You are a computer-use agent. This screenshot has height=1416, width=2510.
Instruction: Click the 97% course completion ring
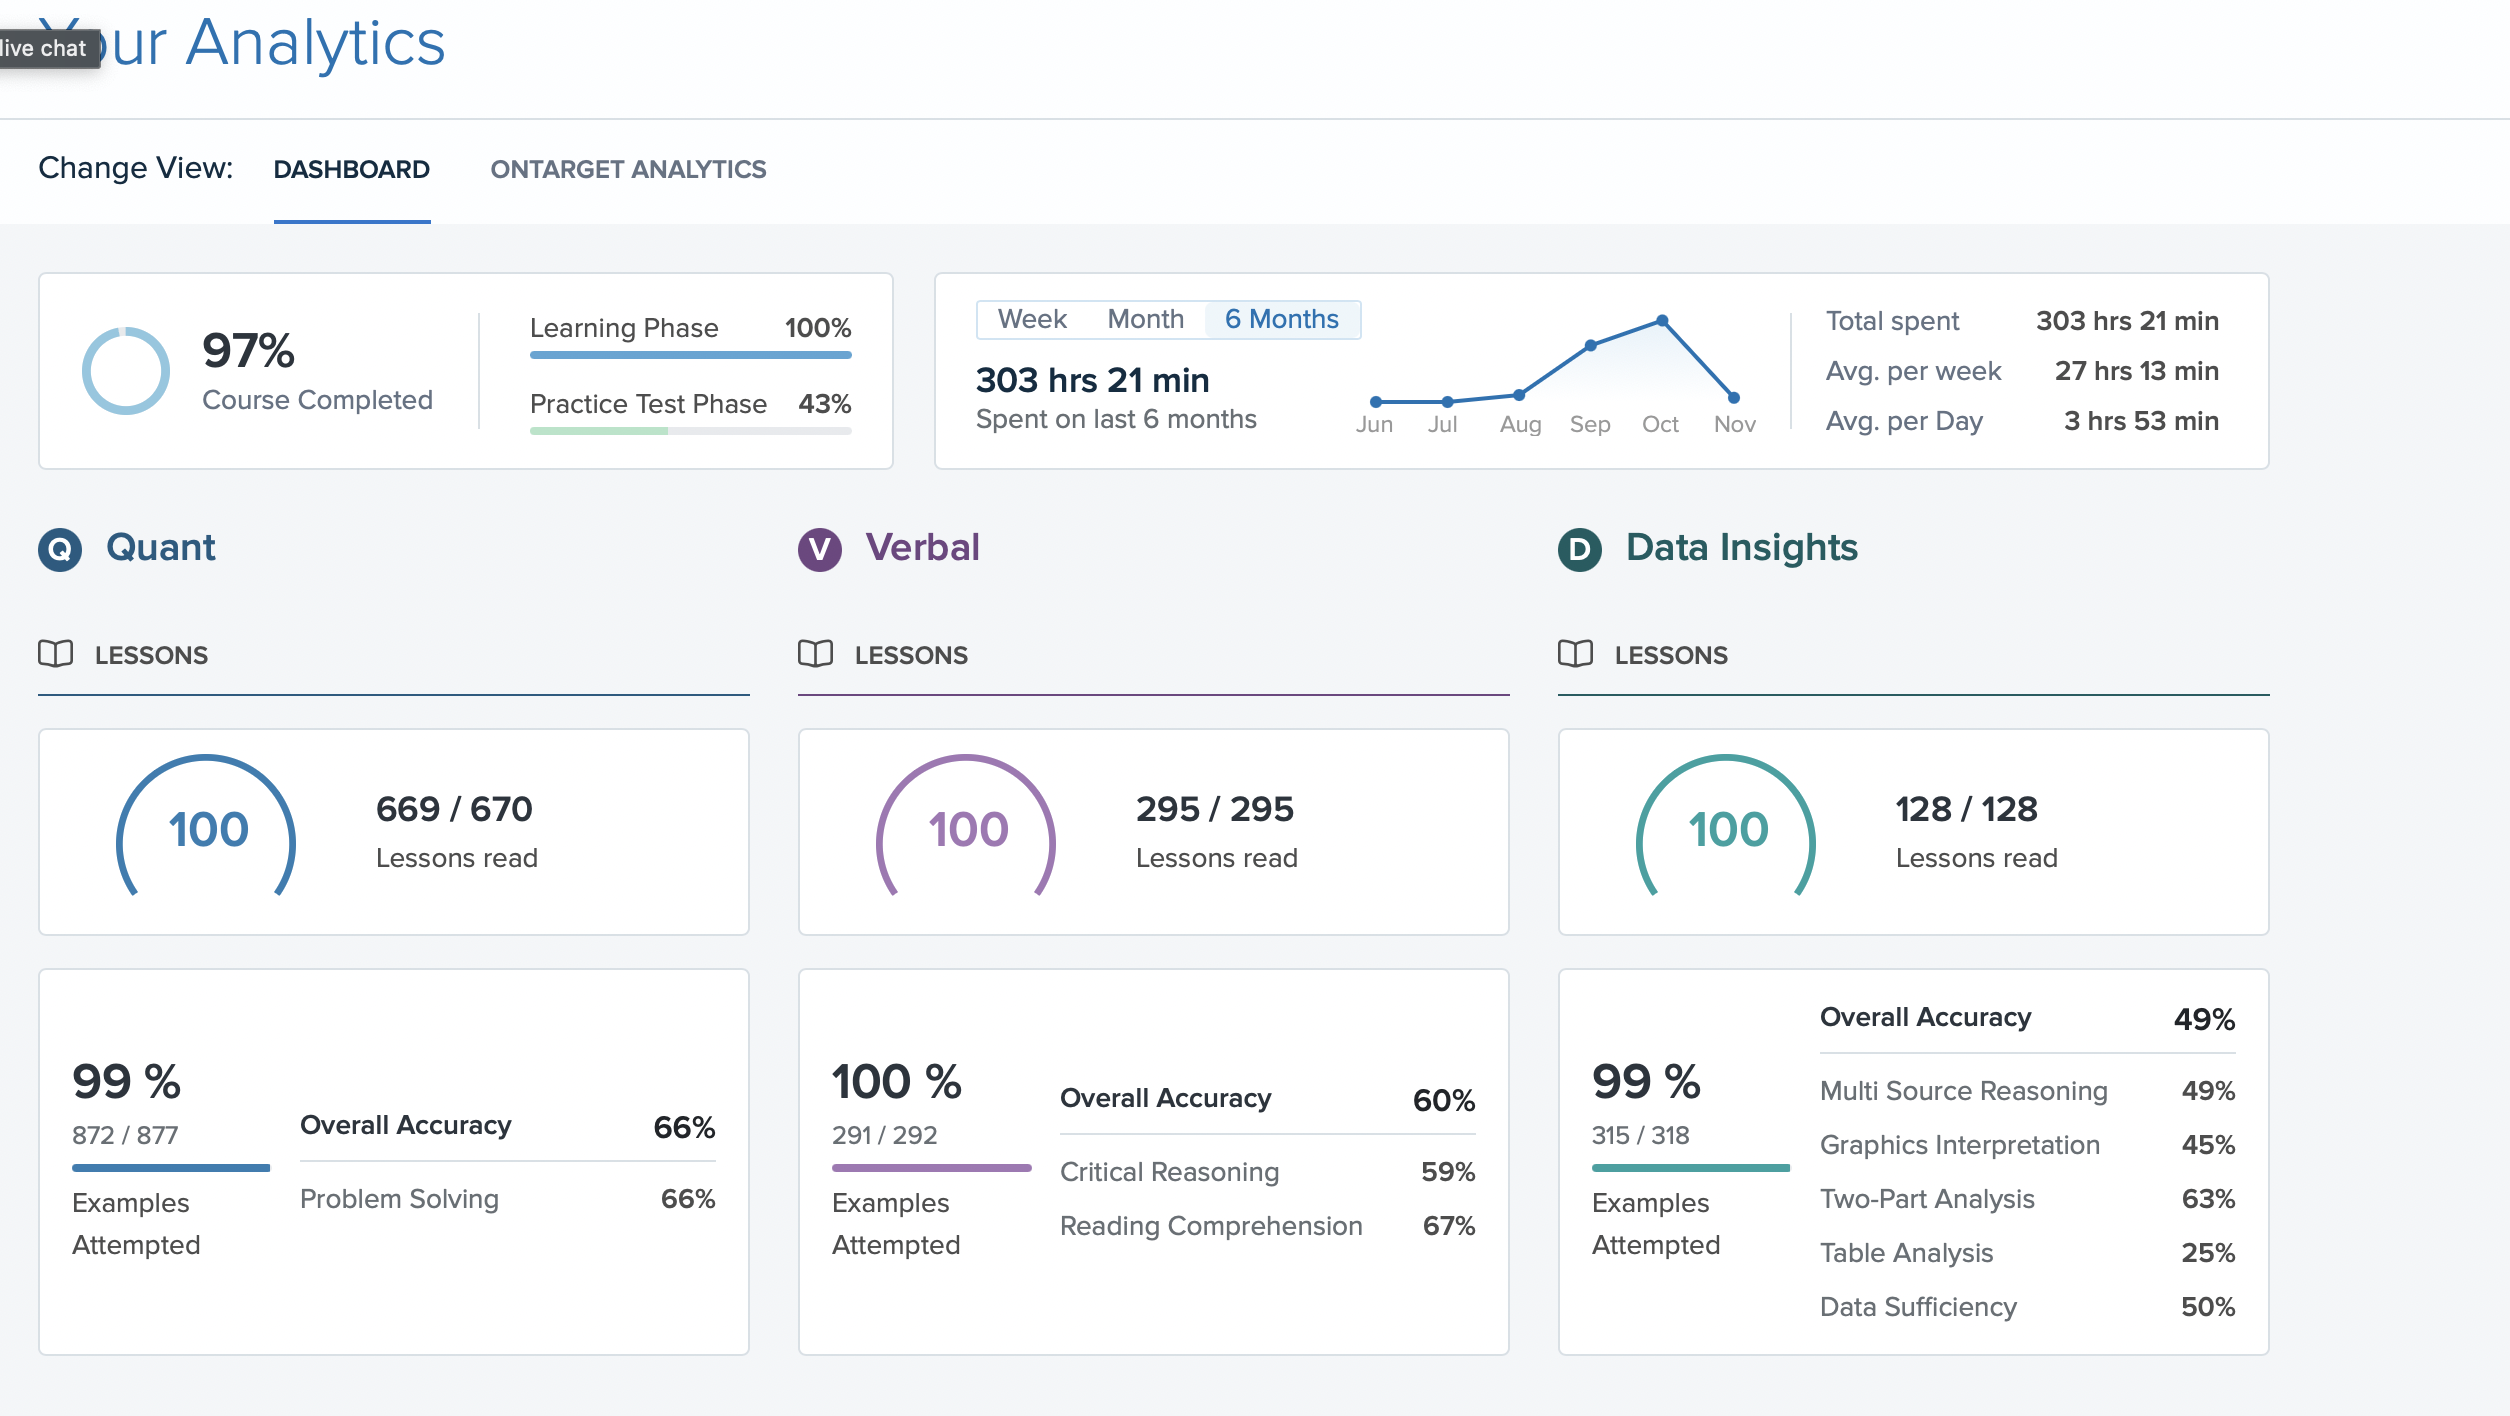click(126, 371)
